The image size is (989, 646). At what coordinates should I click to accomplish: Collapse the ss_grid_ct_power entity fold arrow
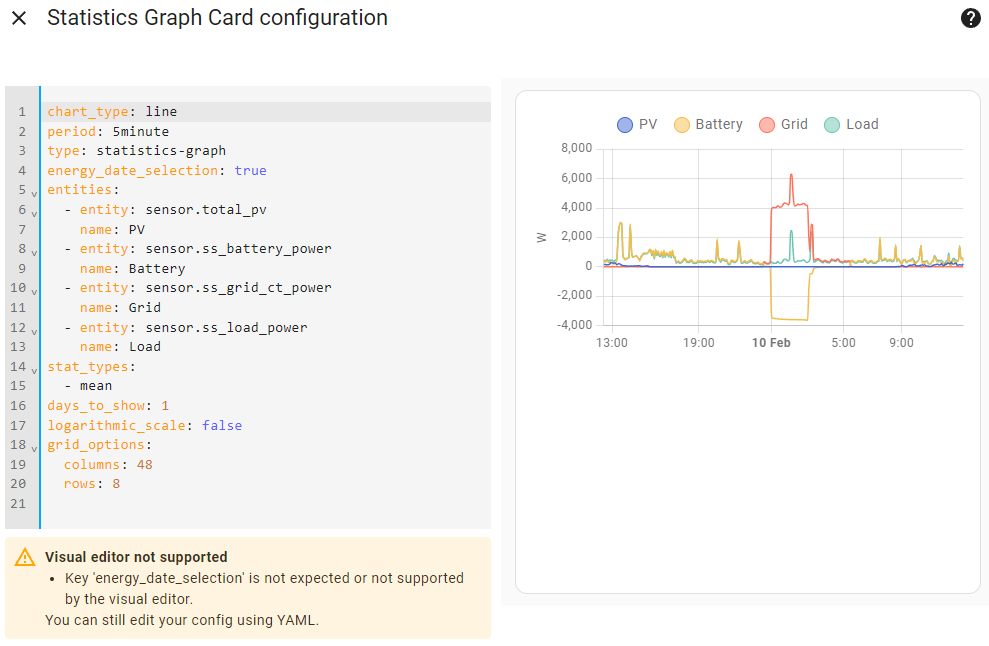tap(34, 291)
